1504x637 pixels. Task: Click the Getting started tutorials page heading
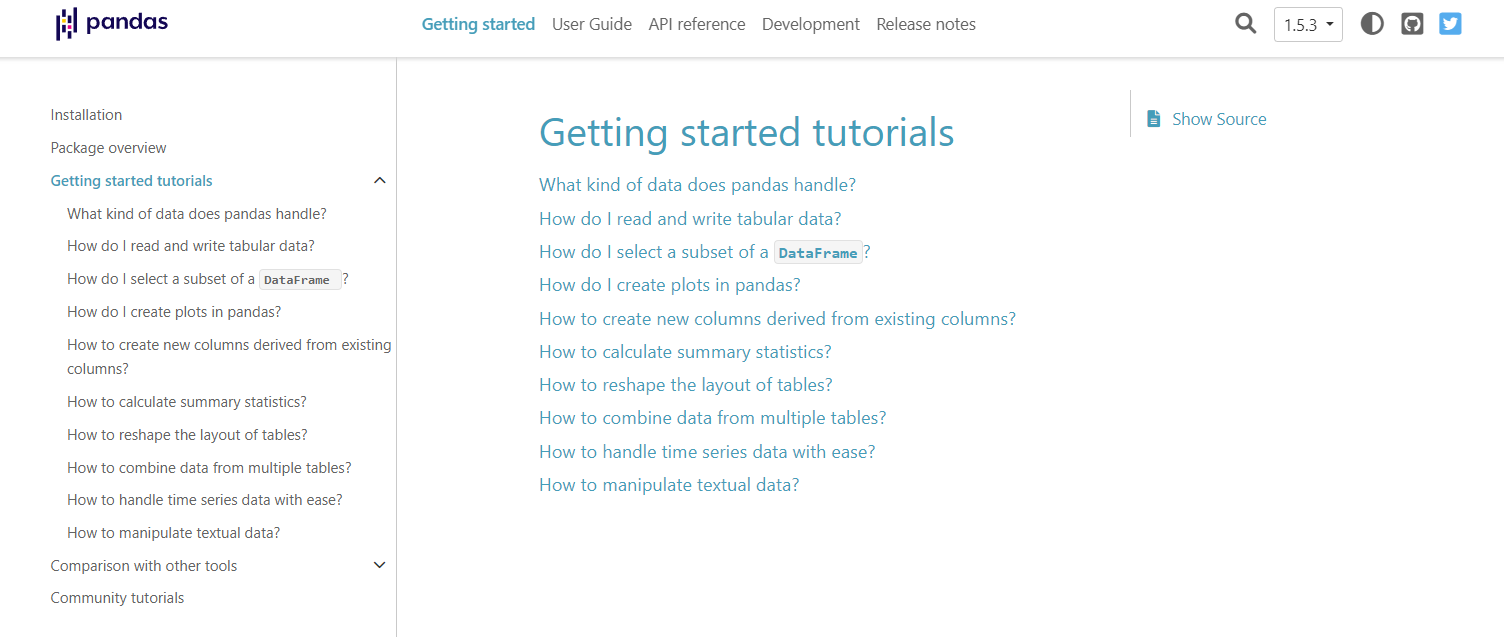(747, 133)
